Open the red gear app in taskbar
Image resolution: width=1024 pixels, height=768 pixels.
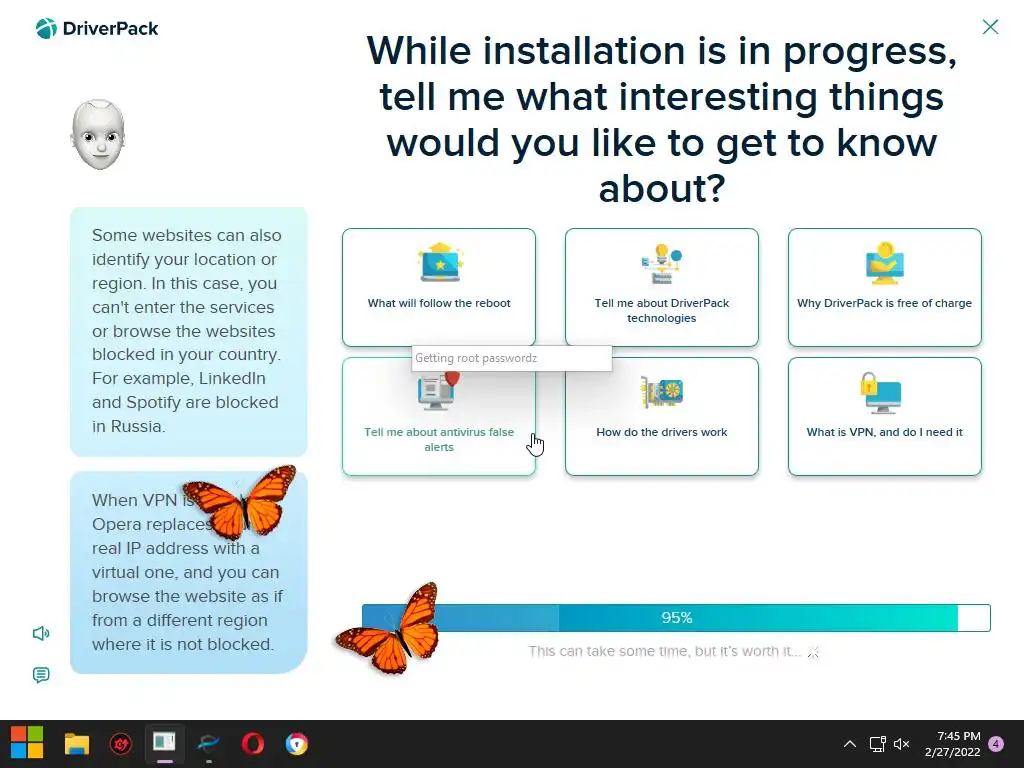coord(121,743)
